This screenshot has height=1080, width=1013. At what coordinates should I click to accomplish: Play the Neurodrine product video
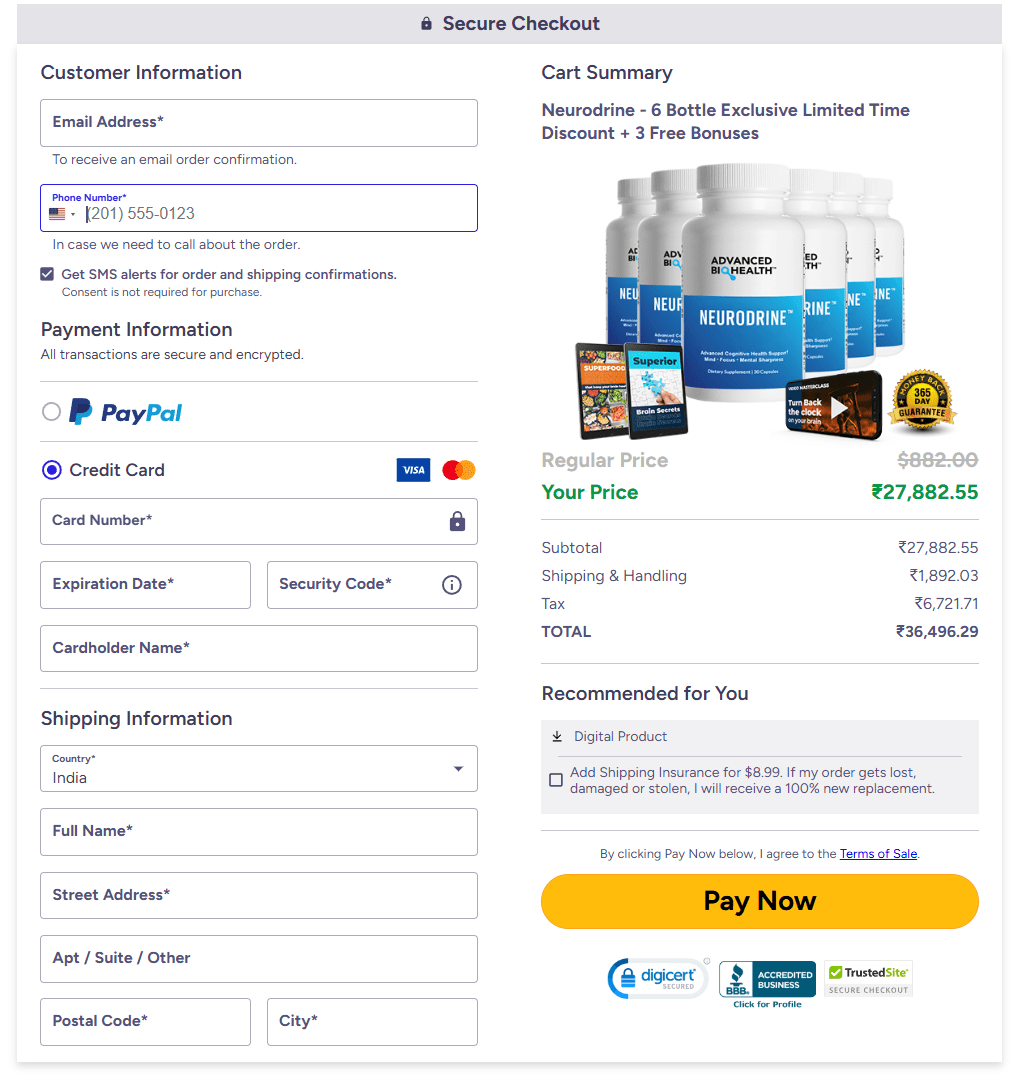(838, 407)
